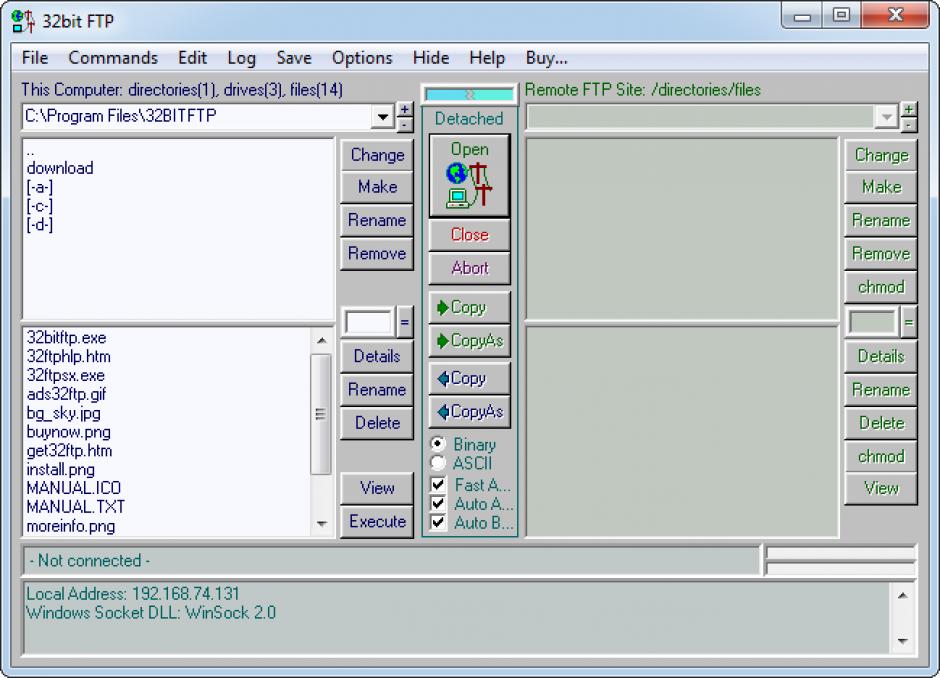Image resolution: width=940 pixels, height=678 pixels.
Task: Expand the local path dropdown
Action: click(382, 116)
